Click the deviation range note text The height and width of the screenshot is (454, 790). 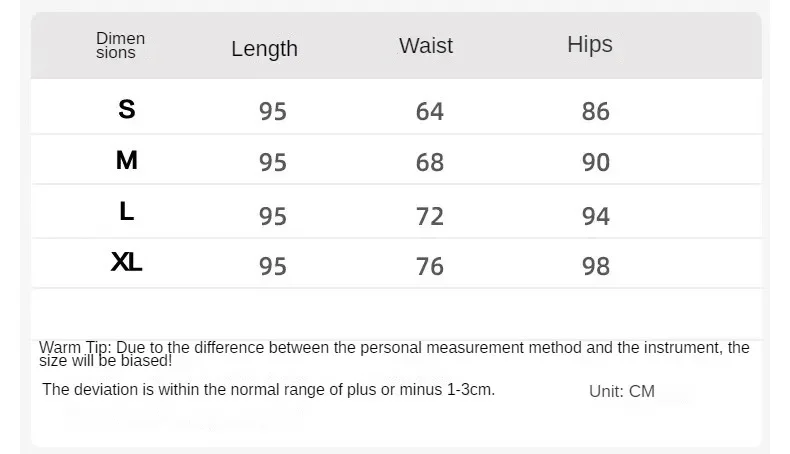point(268,389)
